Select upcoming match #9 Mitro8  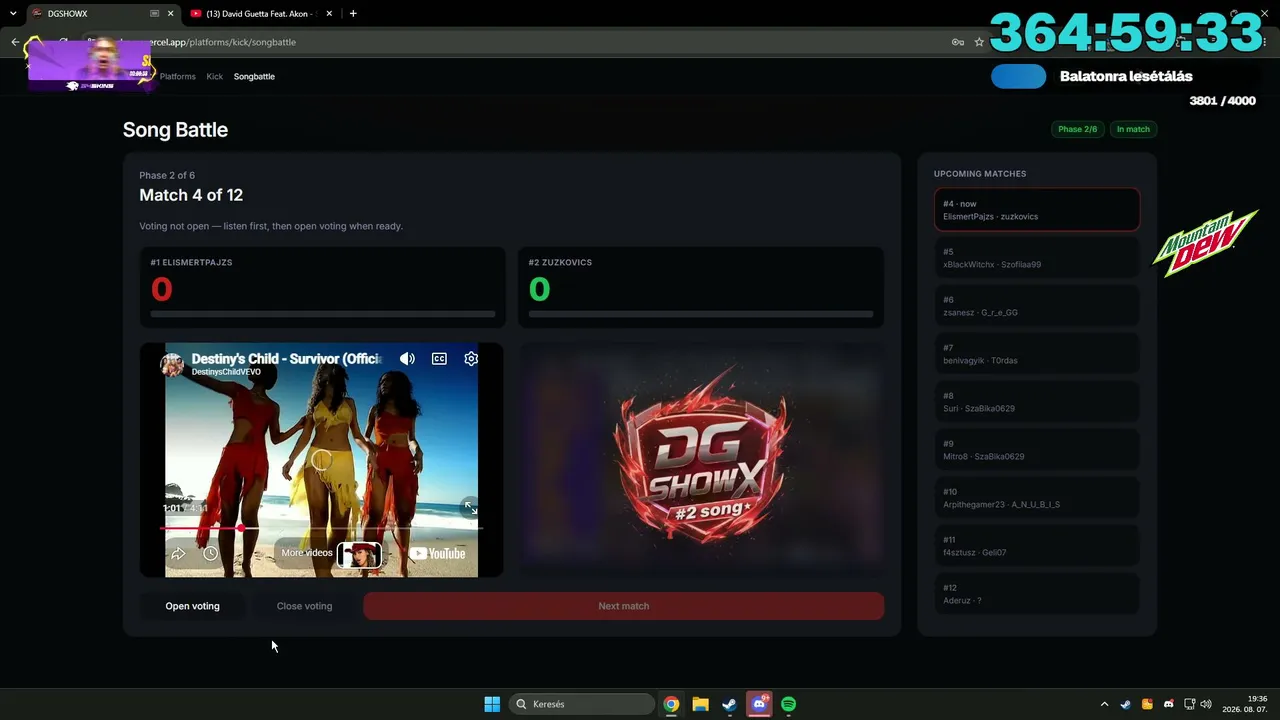(1037, 450)
